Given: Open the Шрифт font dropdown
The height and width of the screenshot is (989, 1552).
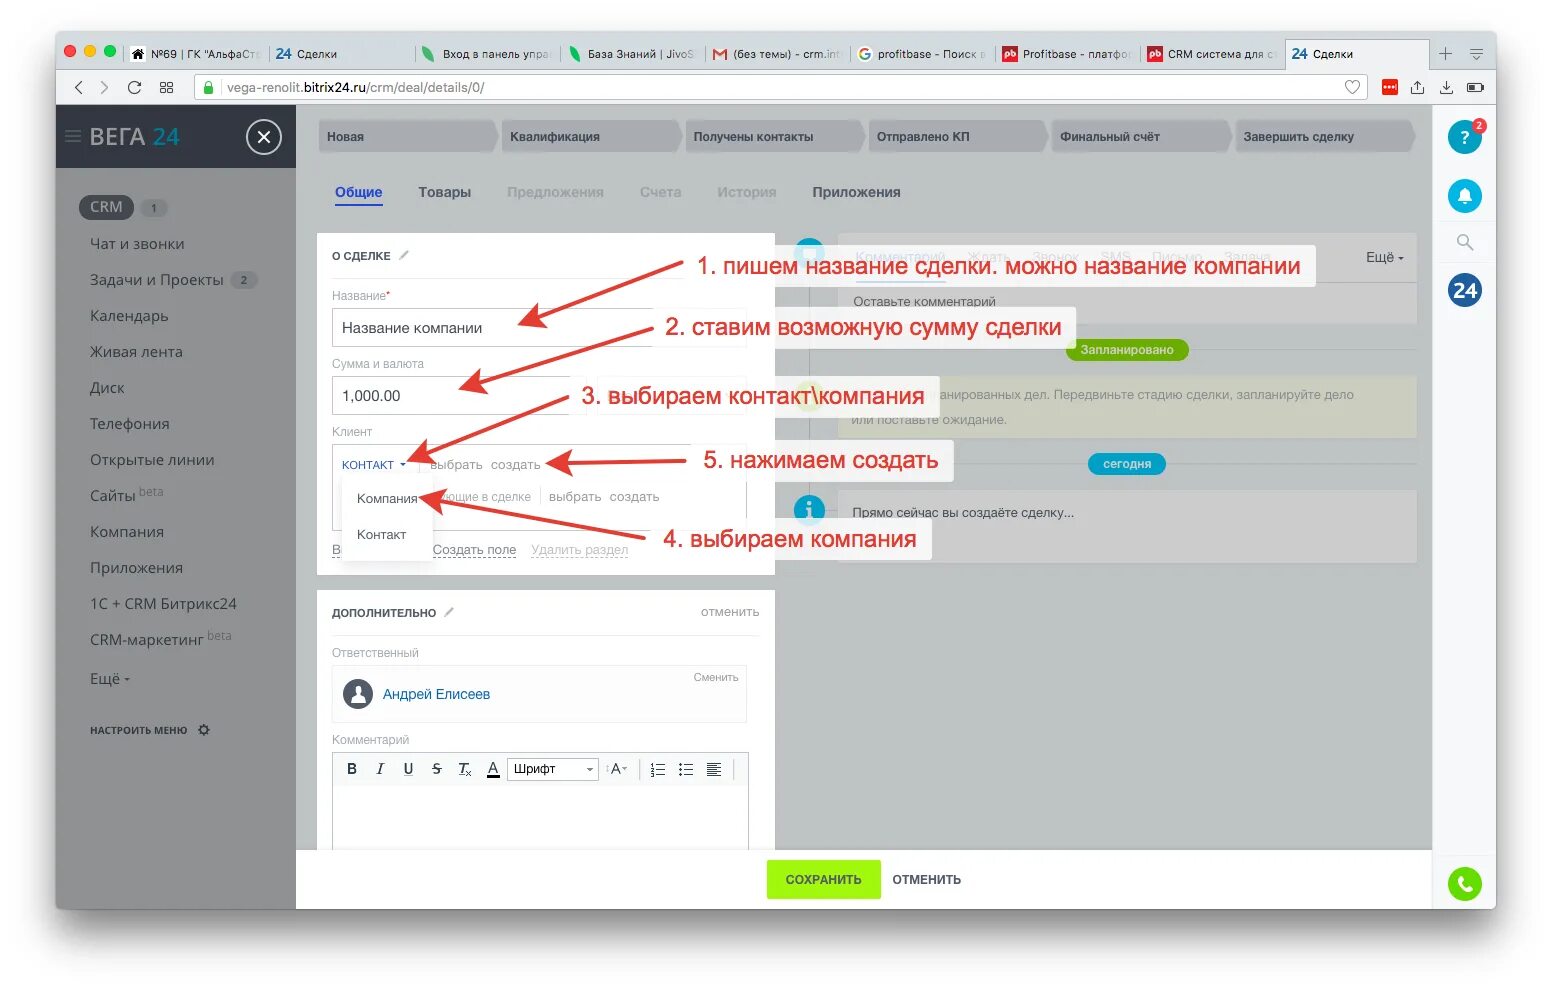Looking at the screenshot, I should pos(553,769).
